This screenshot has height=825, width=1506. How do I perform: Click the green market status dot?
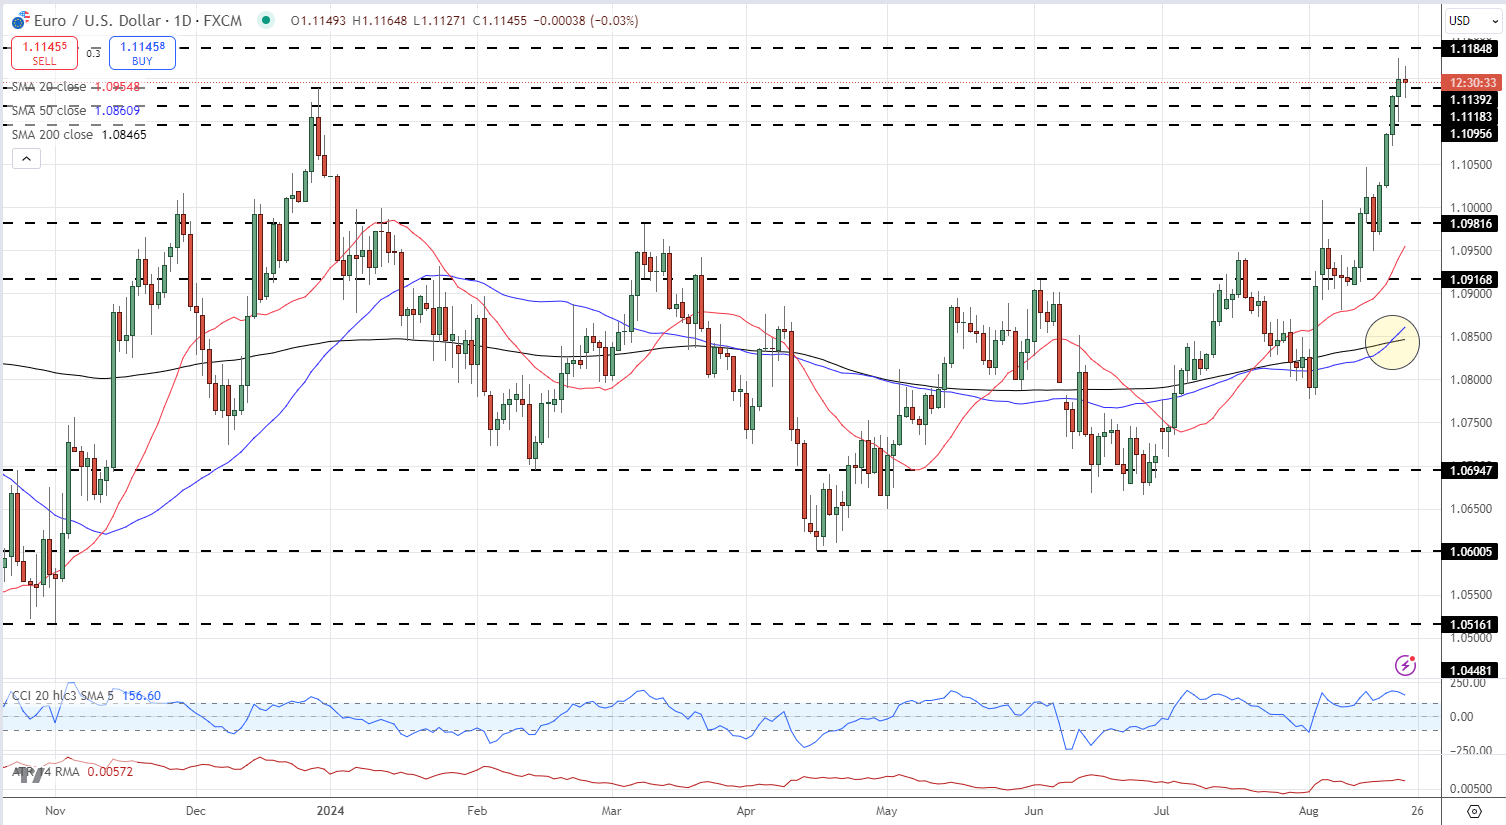[x=265, y=20]
